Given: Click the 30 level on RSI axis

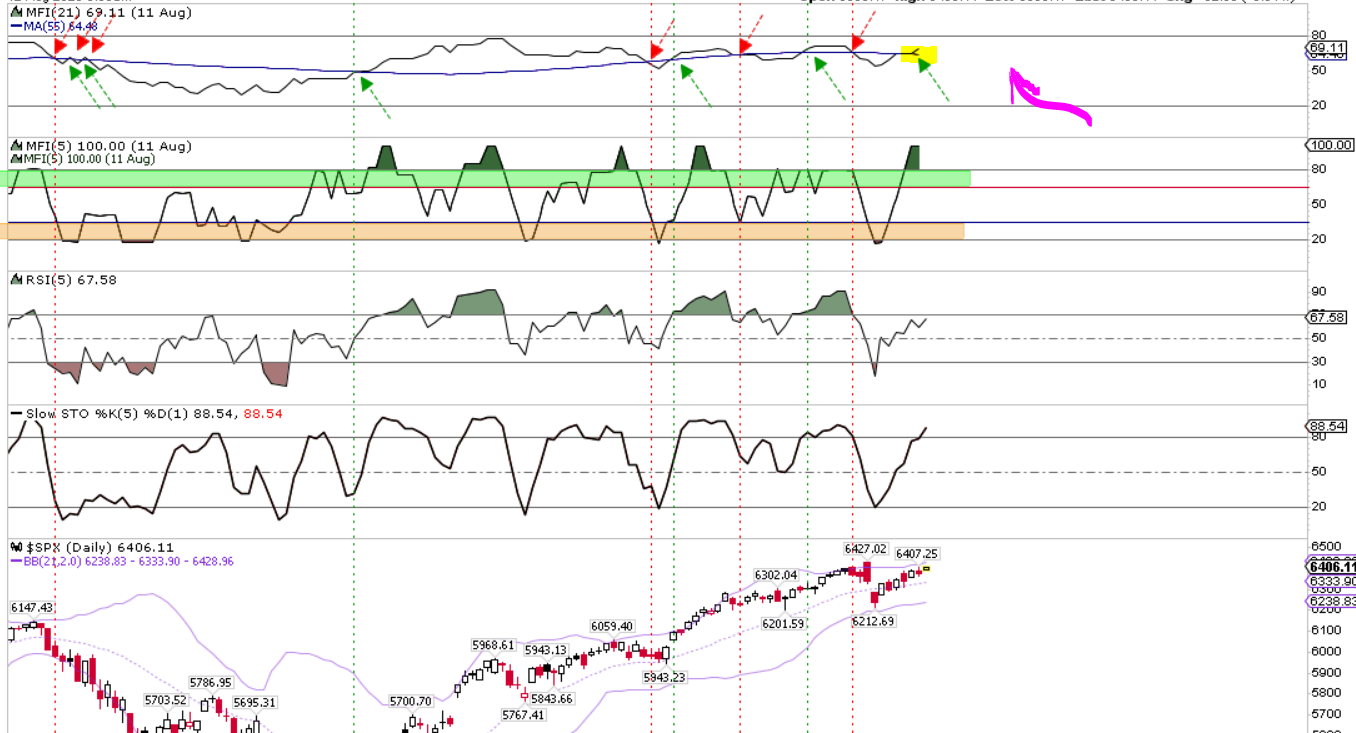Looking at the screenshot, I should click(x=1318, y=362).
